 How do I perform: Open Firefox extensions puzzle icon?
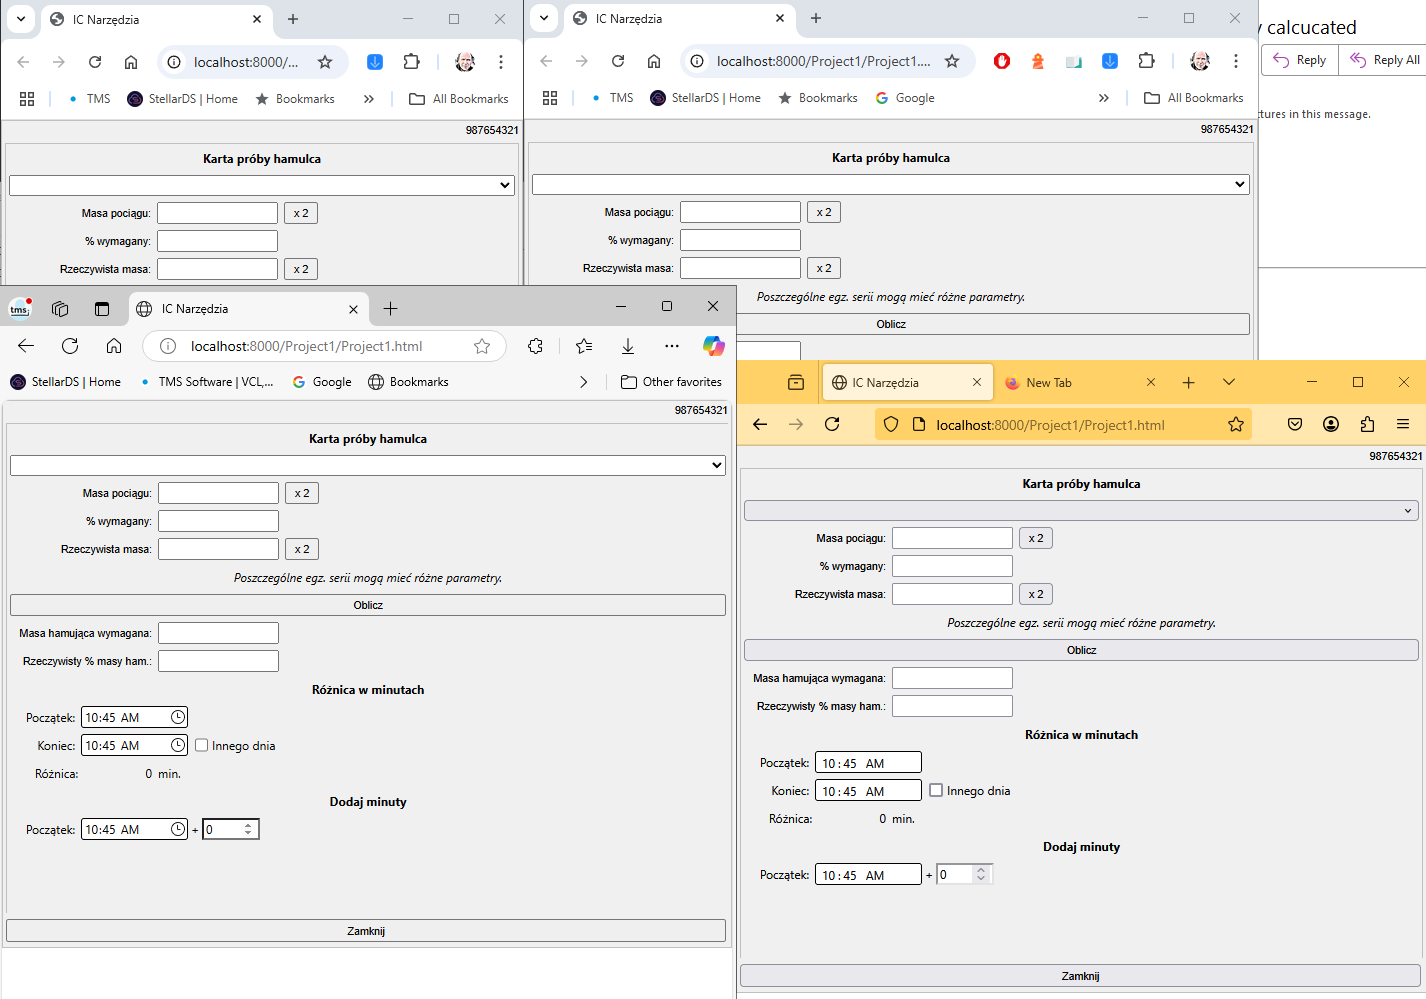[1367, 424]
